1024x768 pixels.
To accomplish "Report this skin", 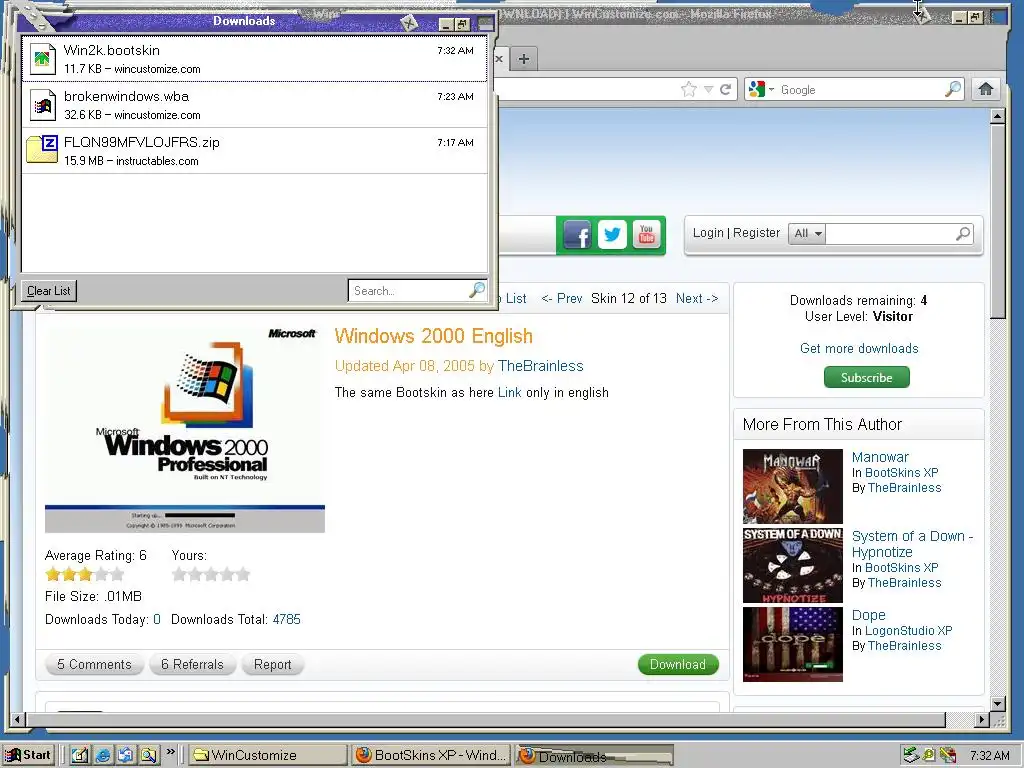I will [272, 664].
